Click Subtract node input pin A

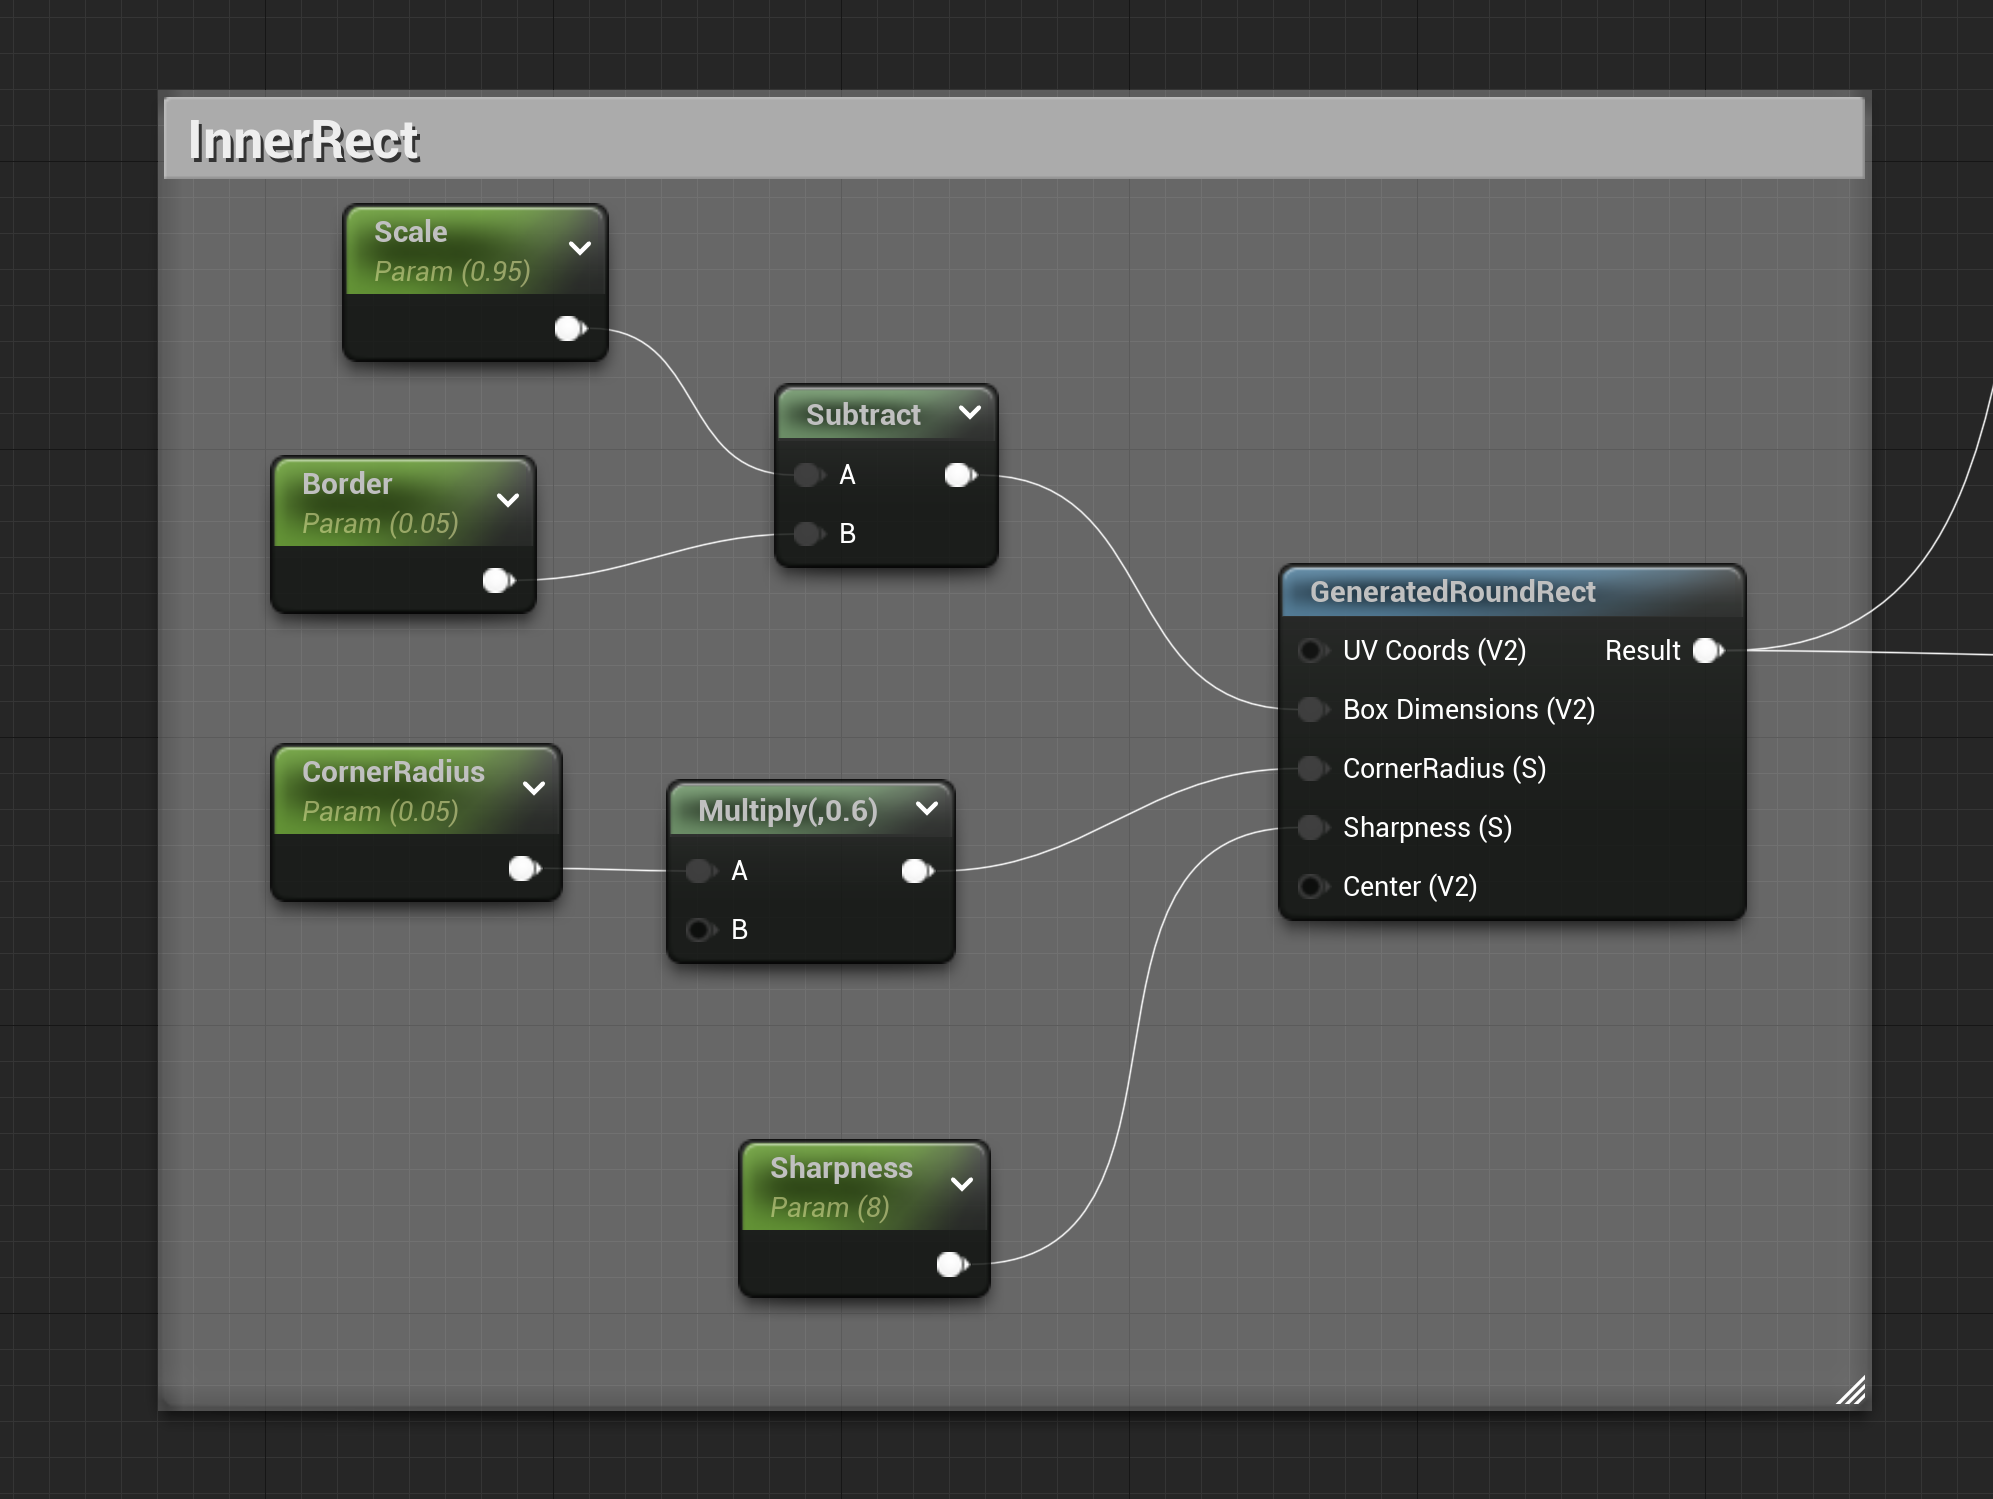click(808, 475)
